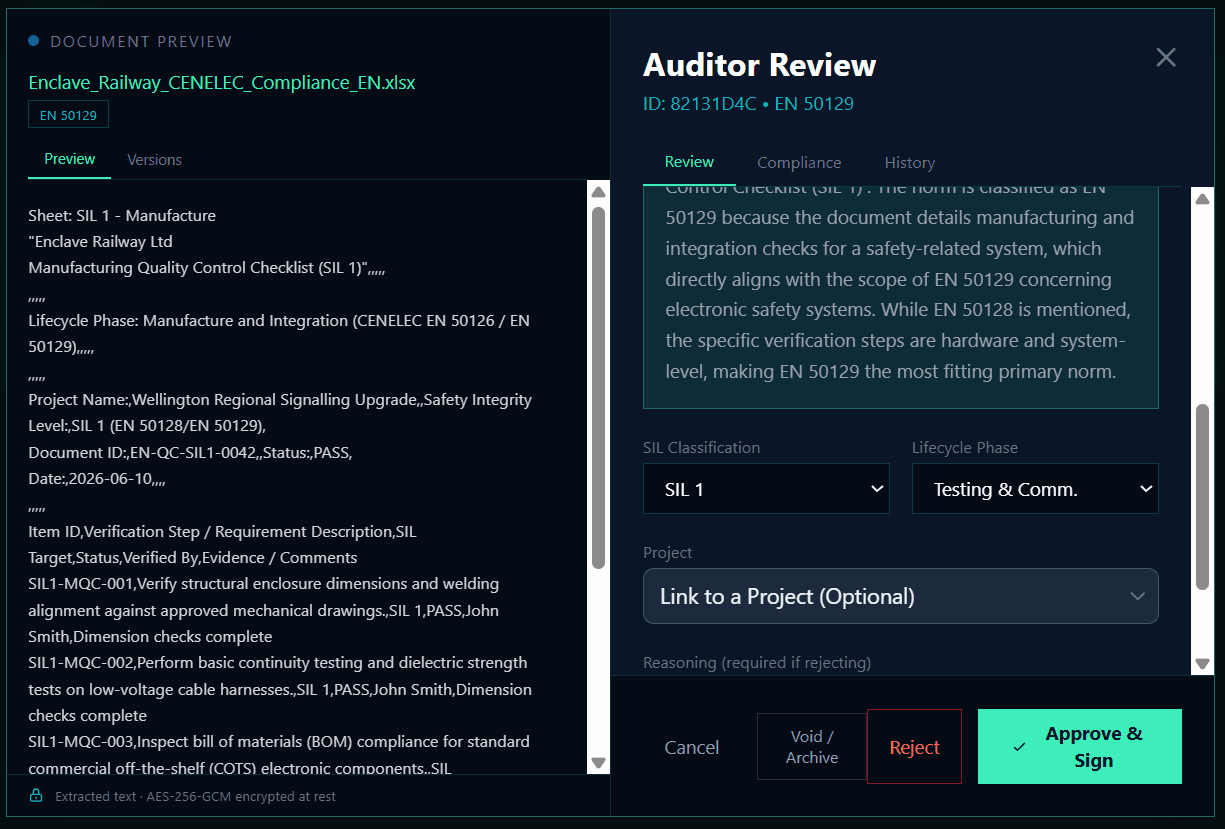
Task: Click the Void / Archive button
Action: [x=812, y=747]
